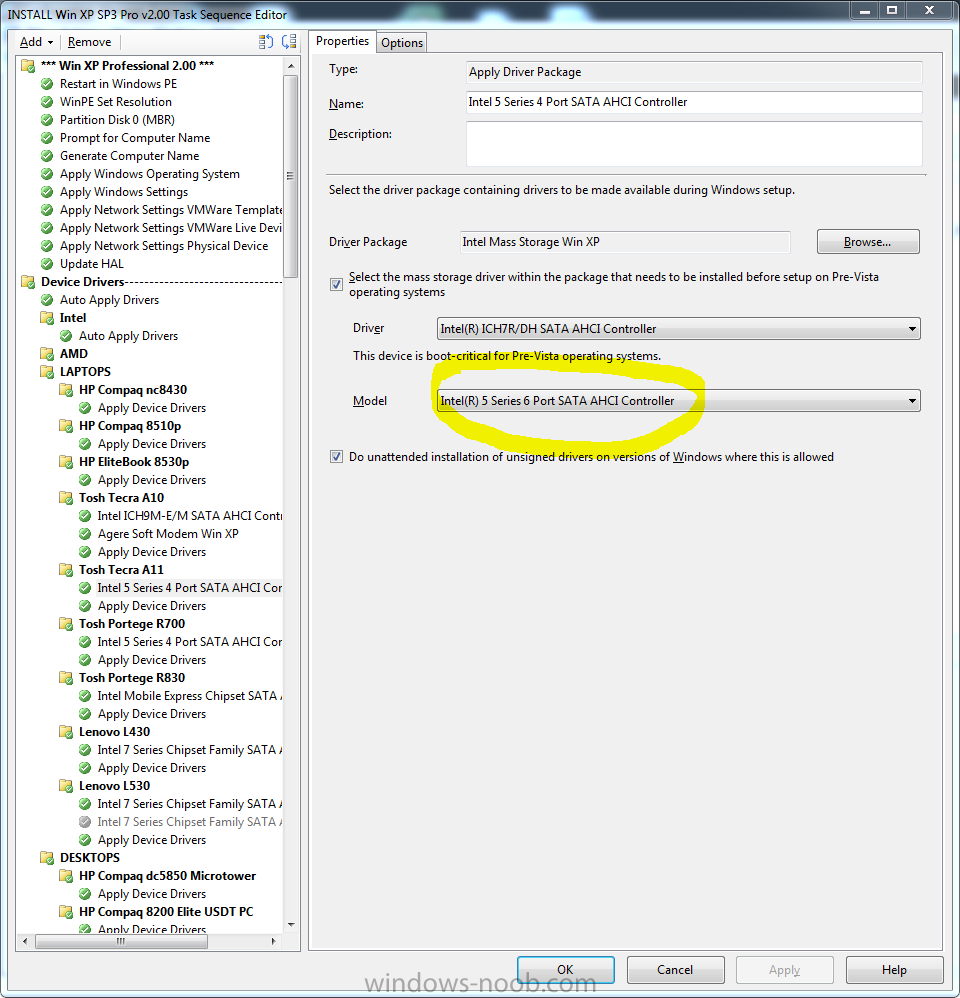Click the HP EliteBook 8530p folder icon
This screenshot has height=998, width=960.
click(x=66, y=461)
